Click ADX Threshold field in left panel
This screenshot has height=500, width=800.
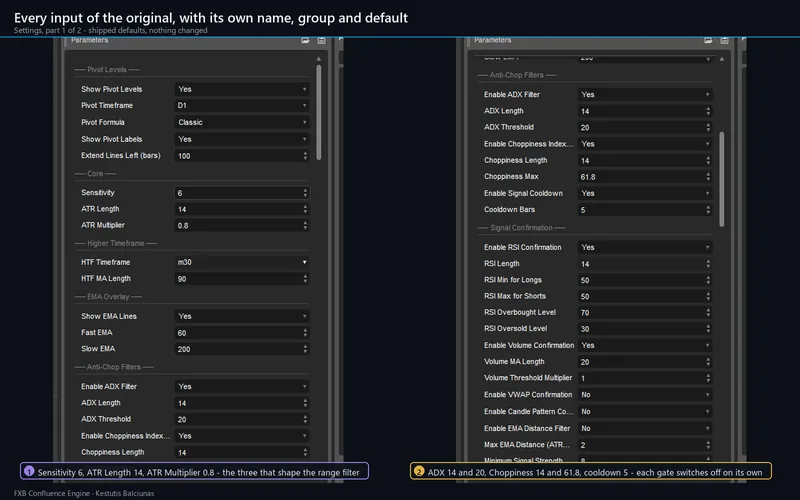pos(242,419)
